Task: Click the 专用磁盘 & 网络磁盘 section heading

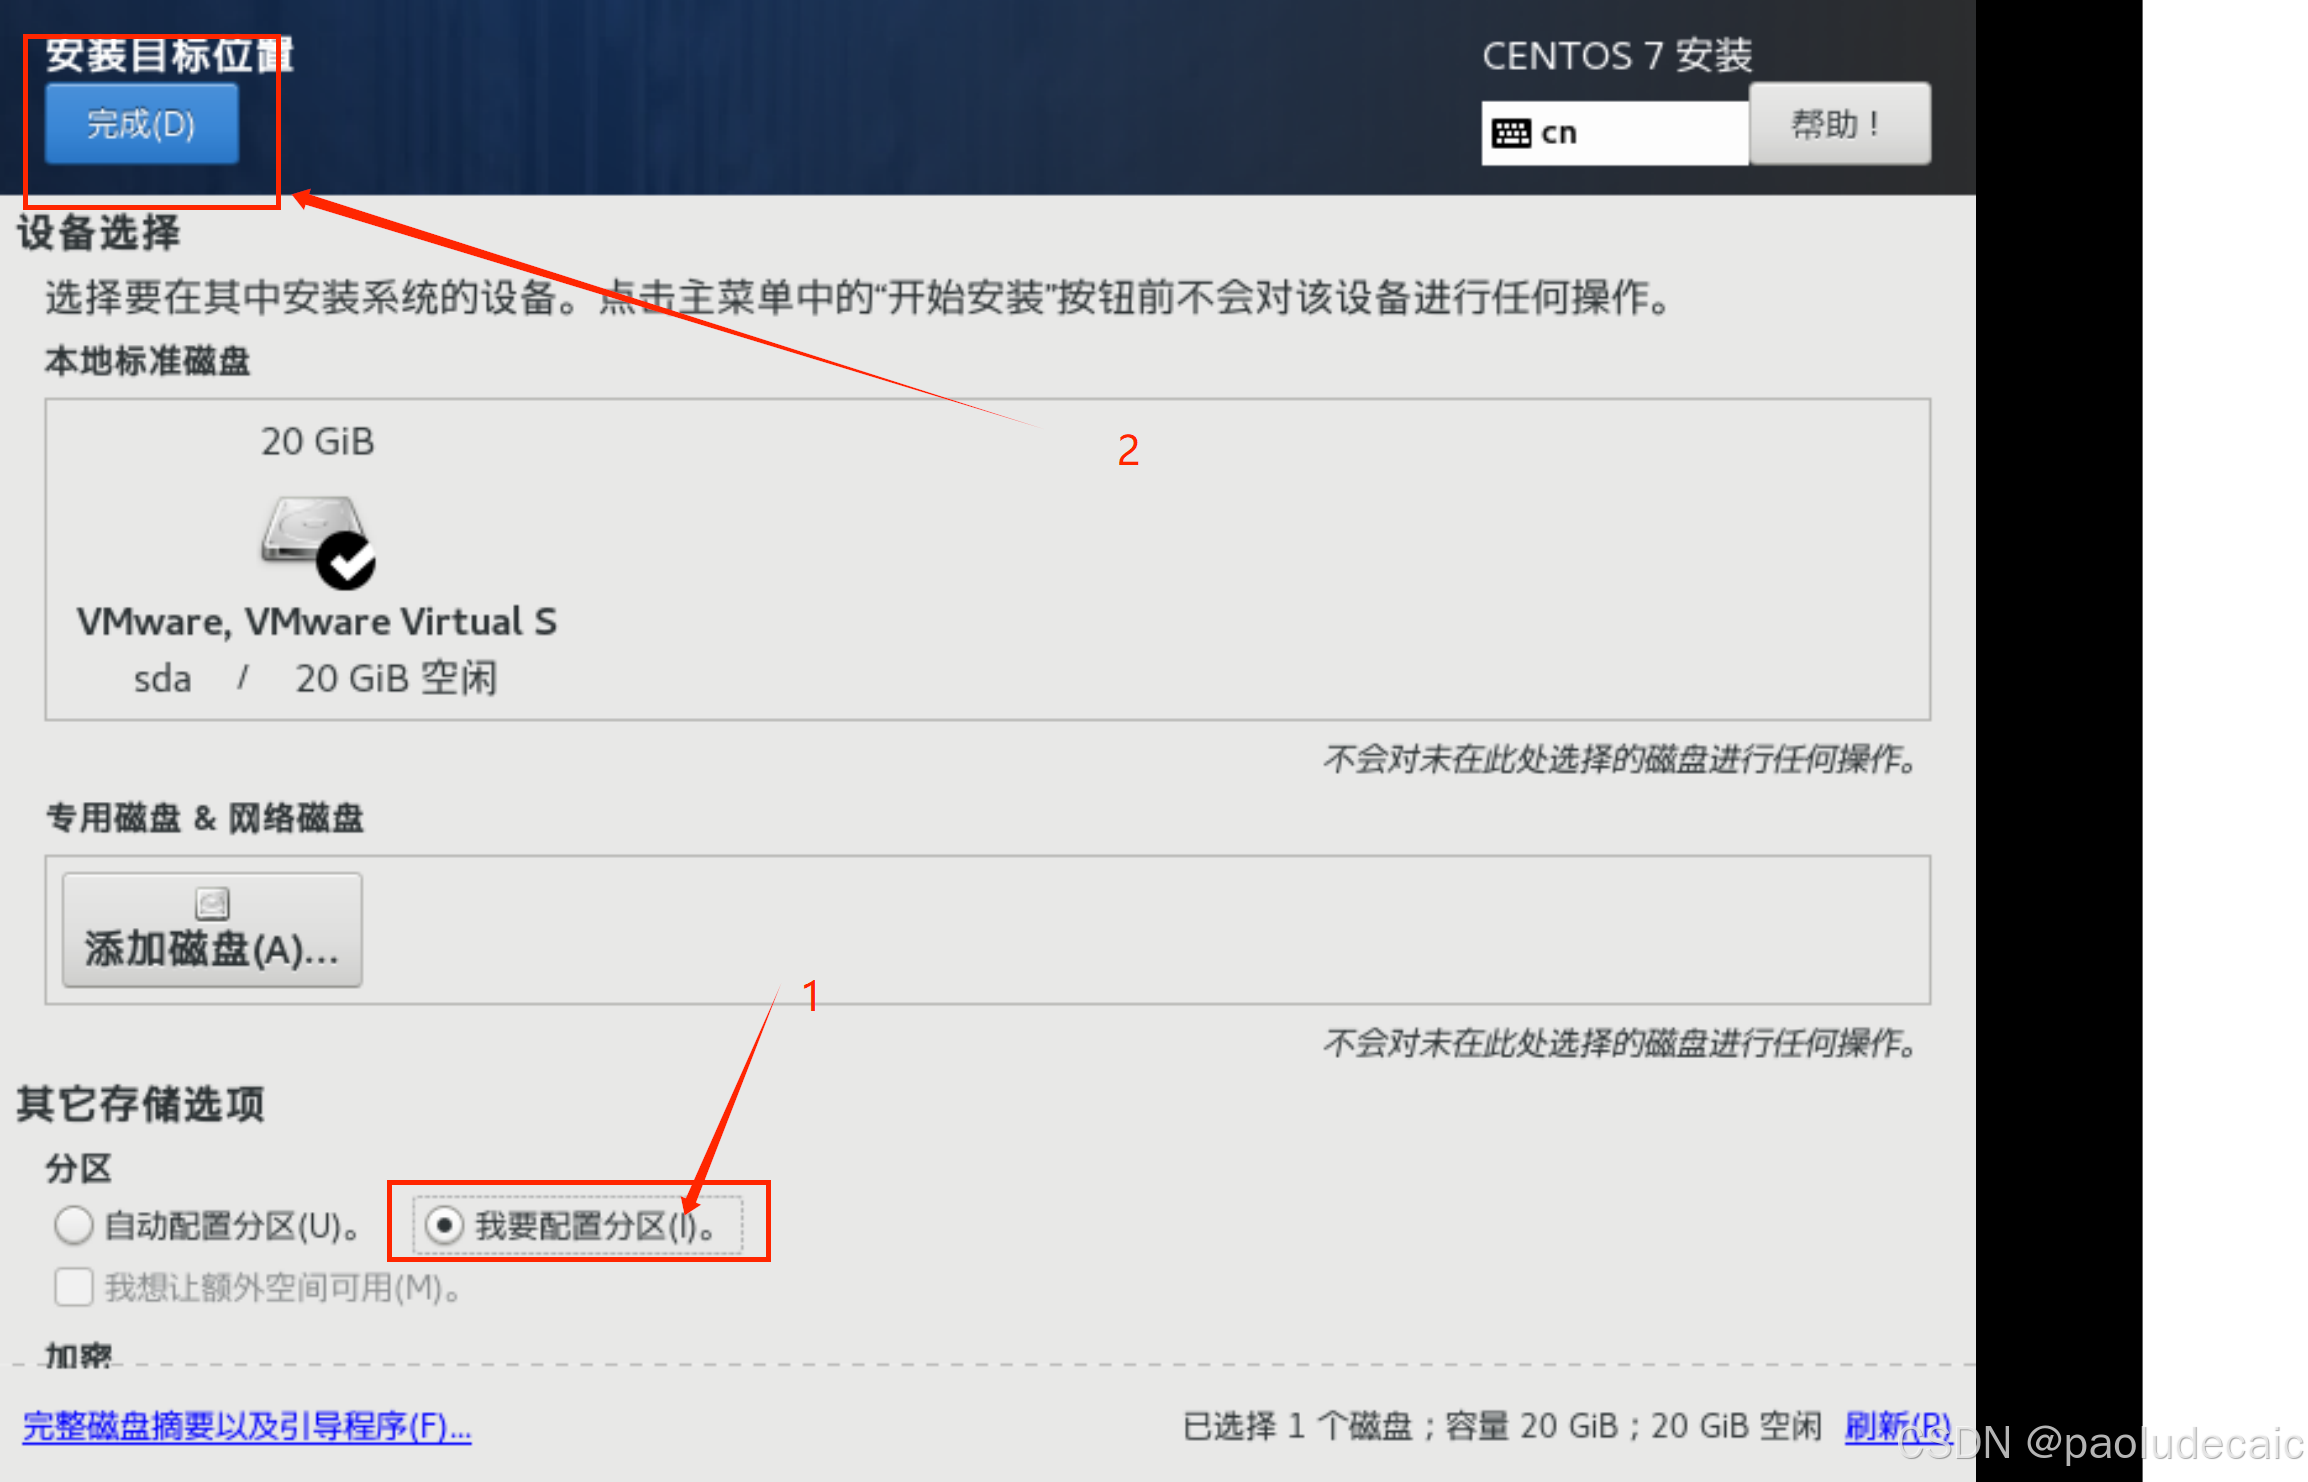Action: [x=205, y=818]
